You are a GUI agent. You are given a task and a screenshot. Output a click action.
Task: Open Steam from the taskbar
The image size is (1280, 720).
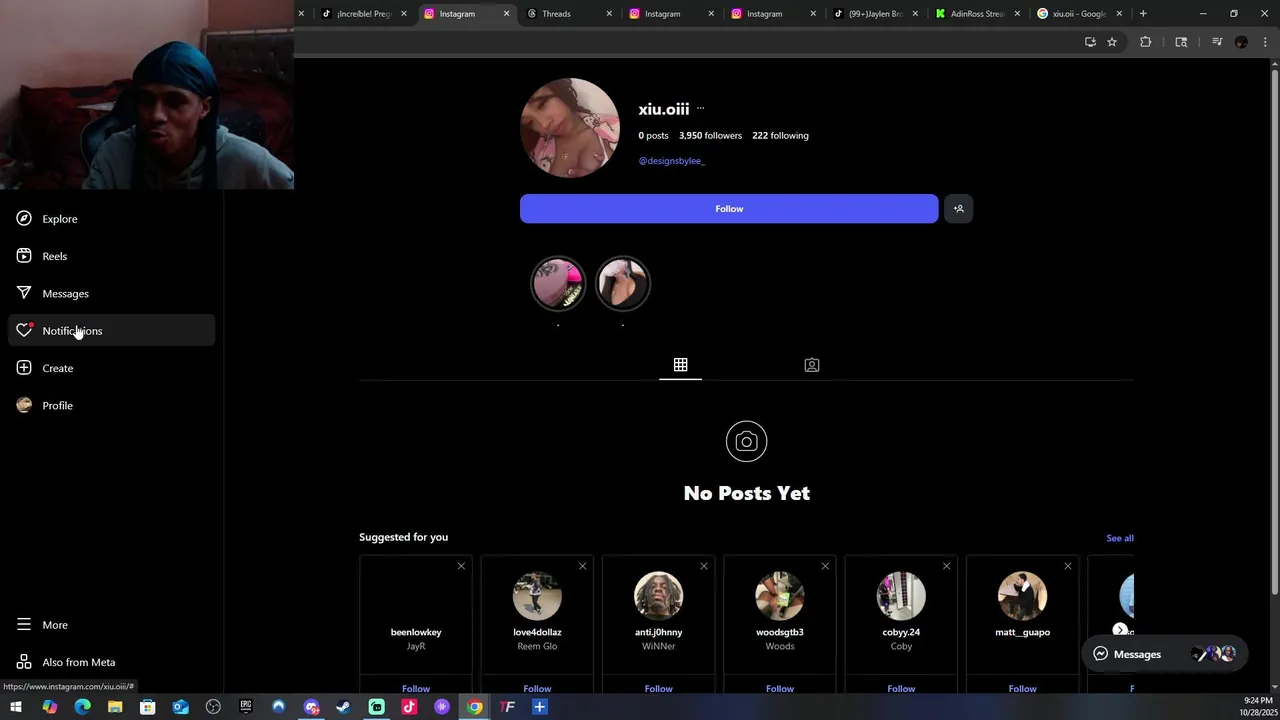click(343, 707)
